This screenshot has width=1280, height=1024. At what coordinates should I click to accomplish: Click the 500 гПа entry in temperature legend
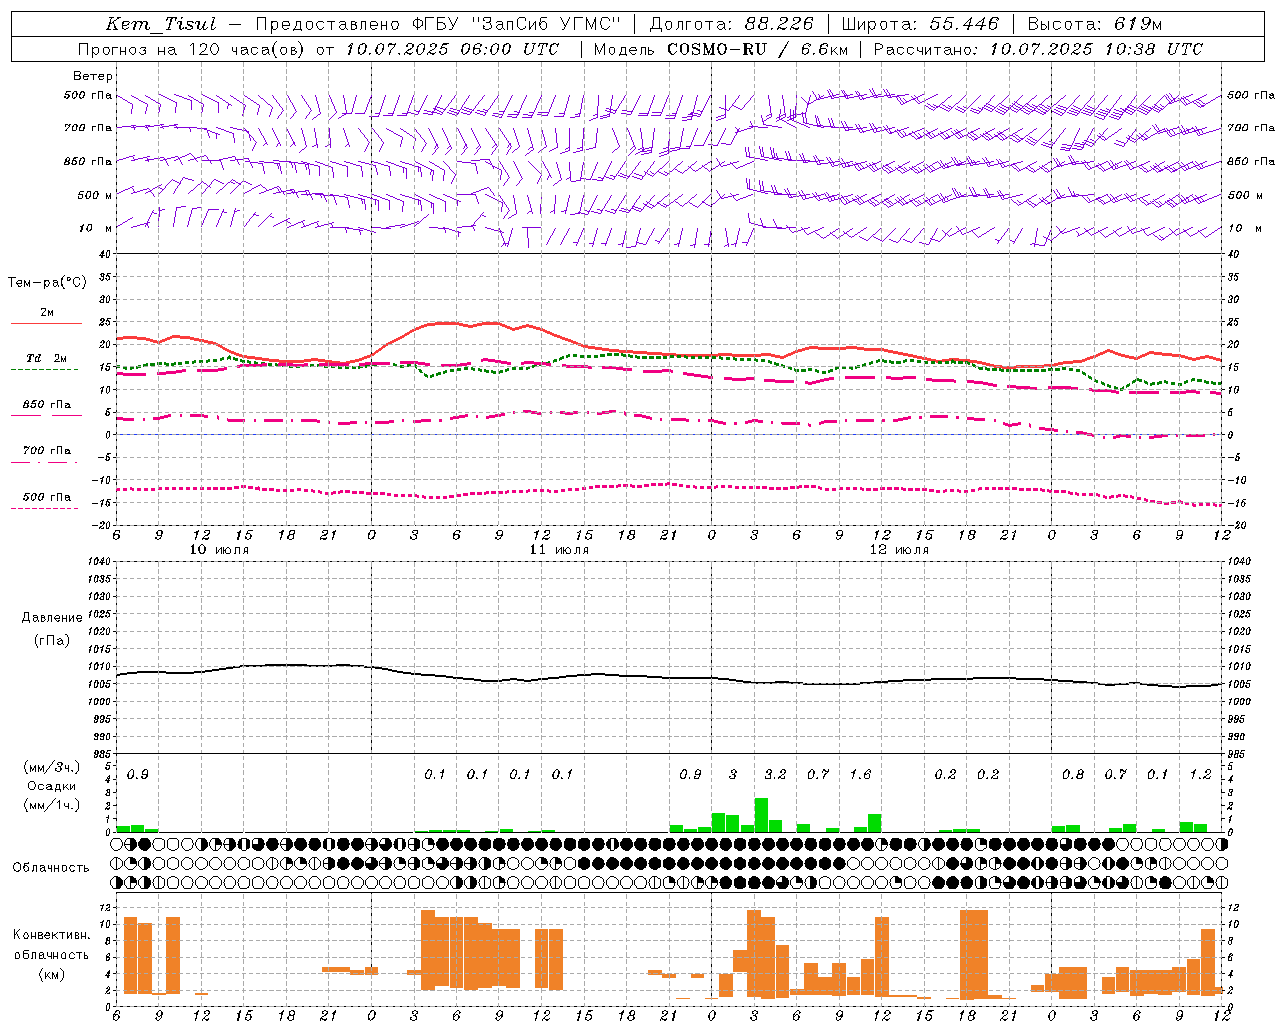(47, 497)
